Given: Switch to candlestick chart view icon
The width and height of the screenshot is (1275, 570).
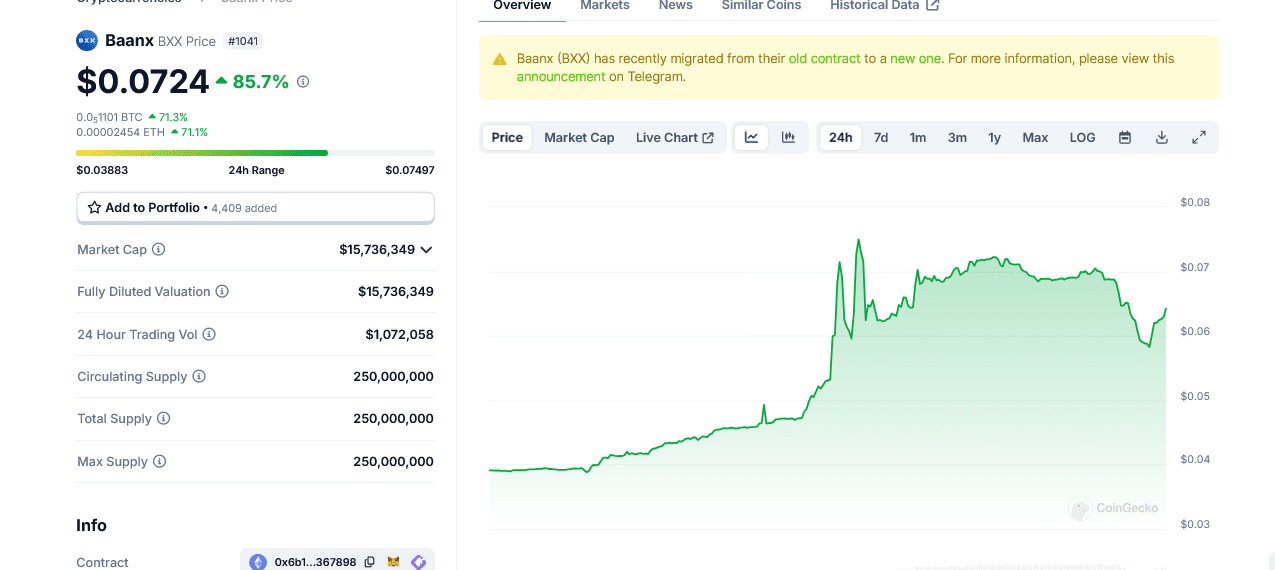Looking at the screenshot, I should tap(788, 137).
